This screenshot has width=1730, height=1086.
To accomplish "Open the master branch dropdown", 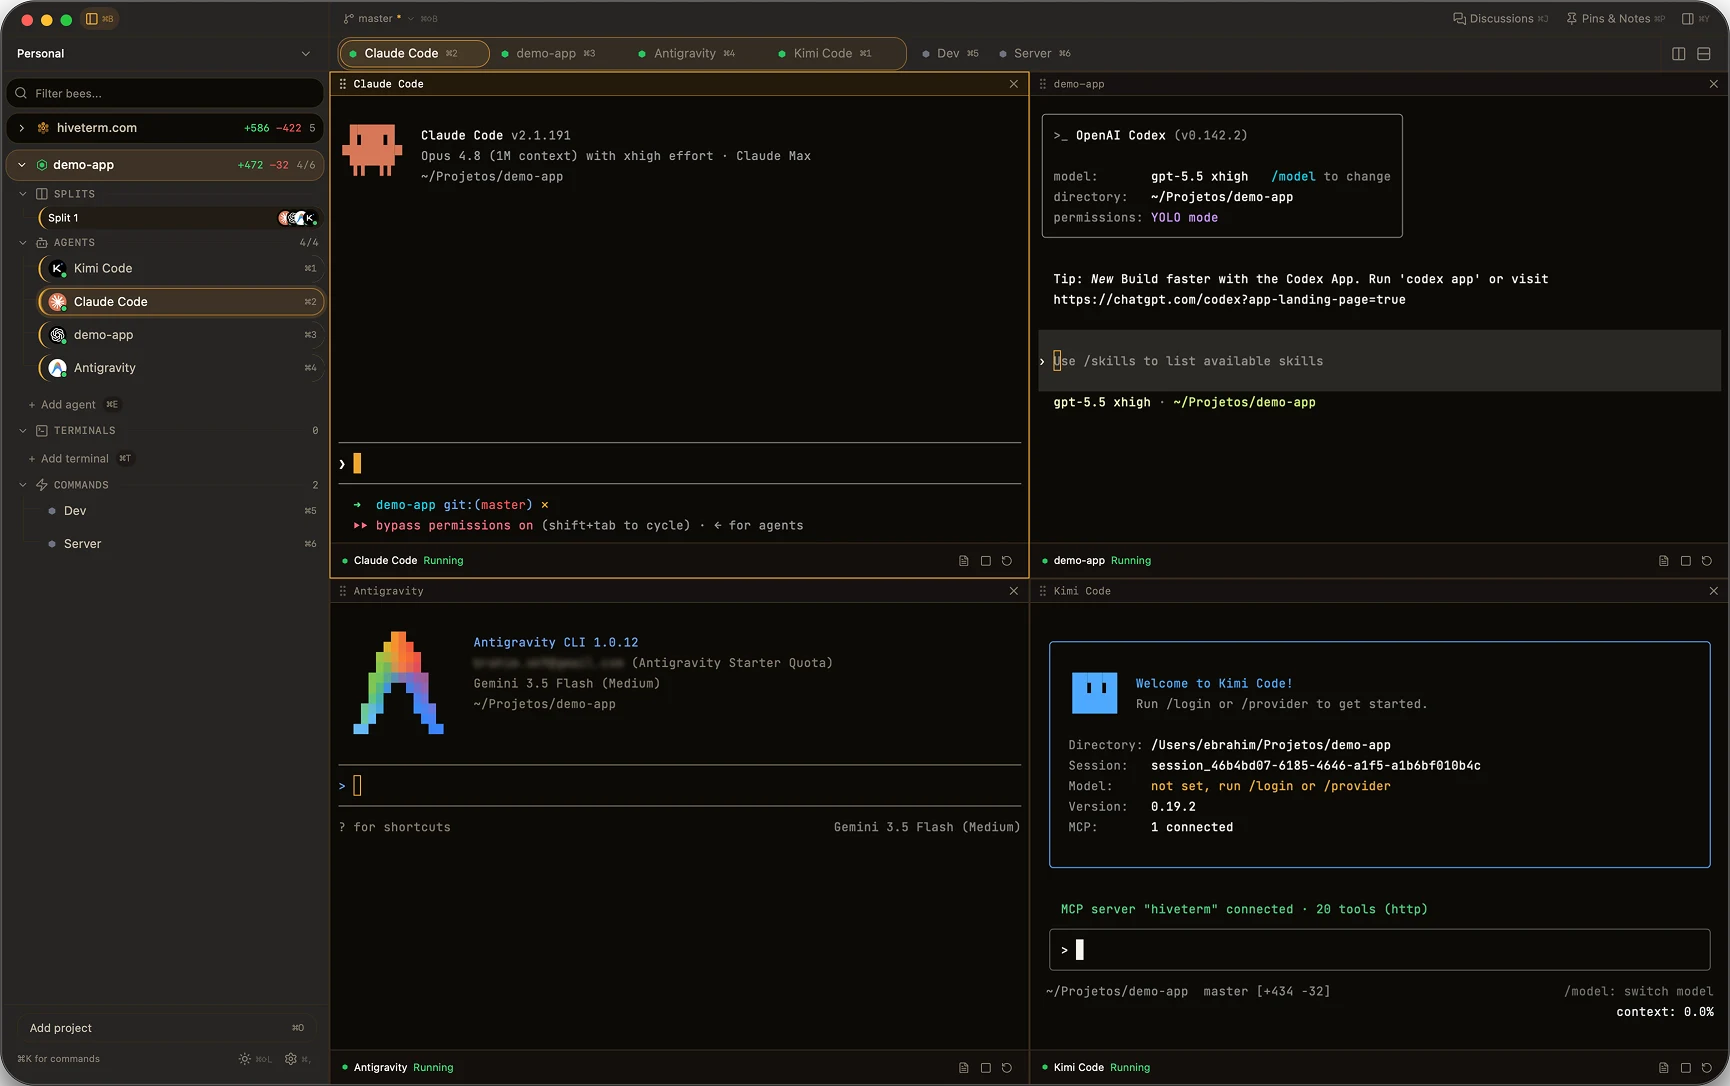I will (x=378, y=19).
